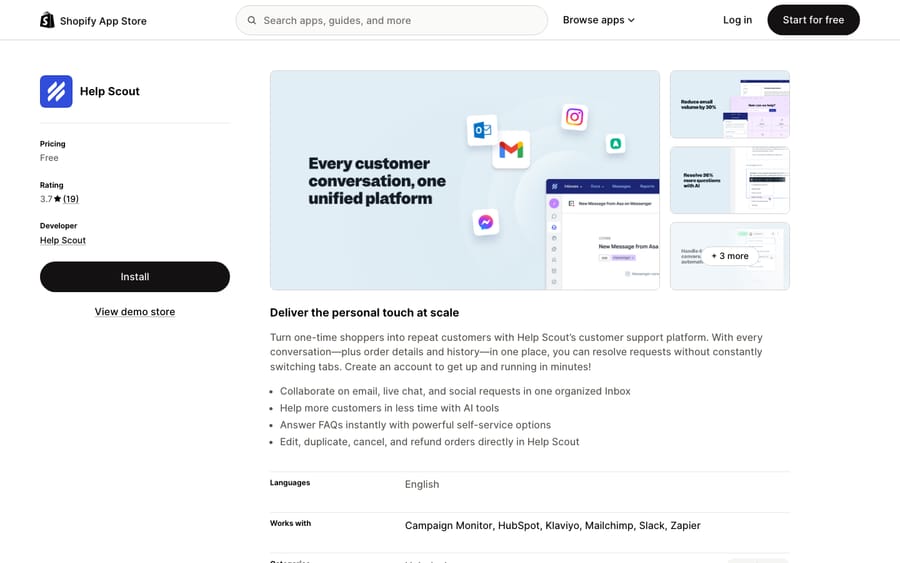Click the 'Works with' label

coord(290,523)
